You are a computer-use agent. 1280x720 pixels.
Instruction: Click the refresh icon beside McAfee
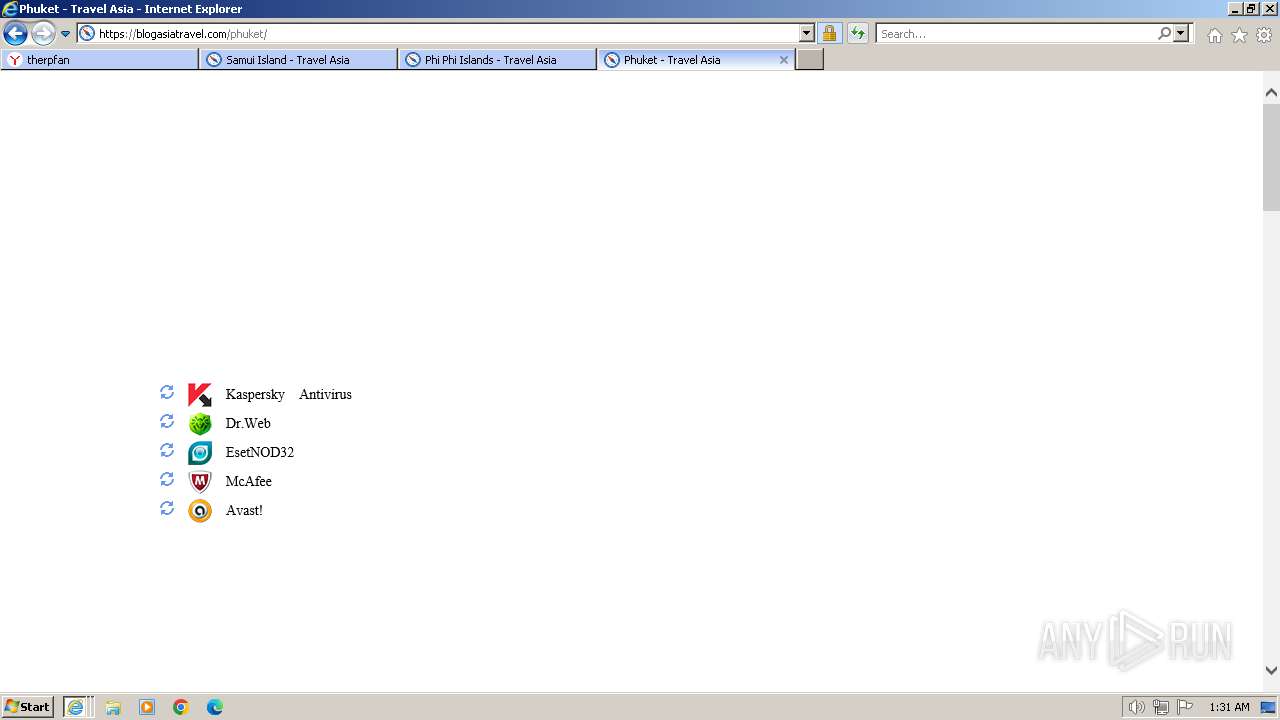[x=167, y=479]
